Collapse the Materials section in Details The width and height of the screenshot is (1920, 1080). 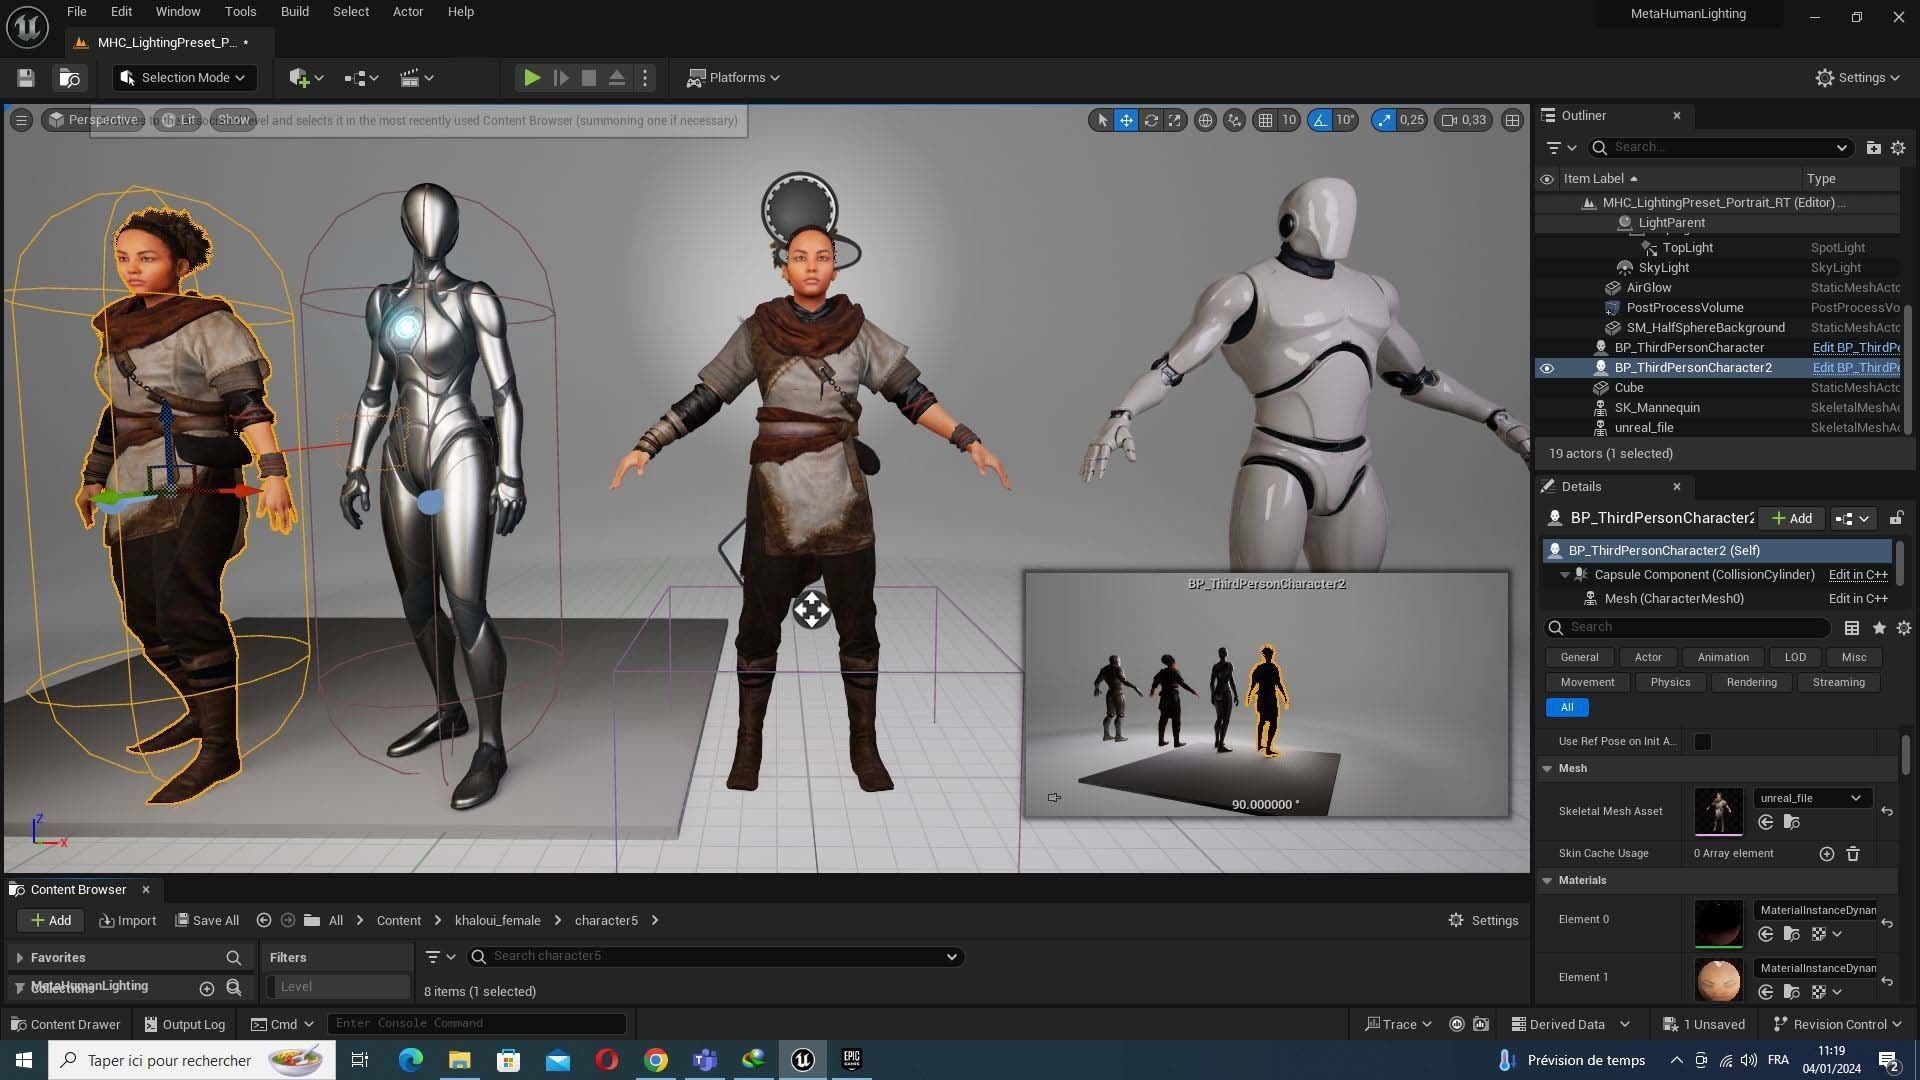pos(1547,881)
